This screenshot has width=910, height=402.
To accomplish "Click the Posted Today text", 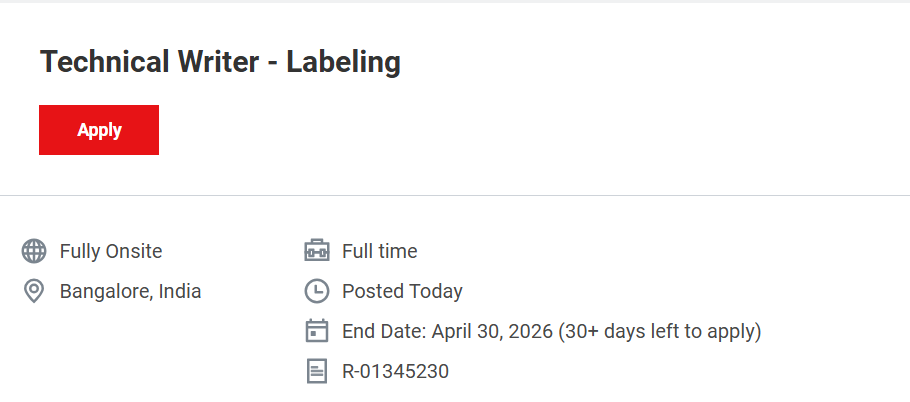I will click(x=402, y=291).
